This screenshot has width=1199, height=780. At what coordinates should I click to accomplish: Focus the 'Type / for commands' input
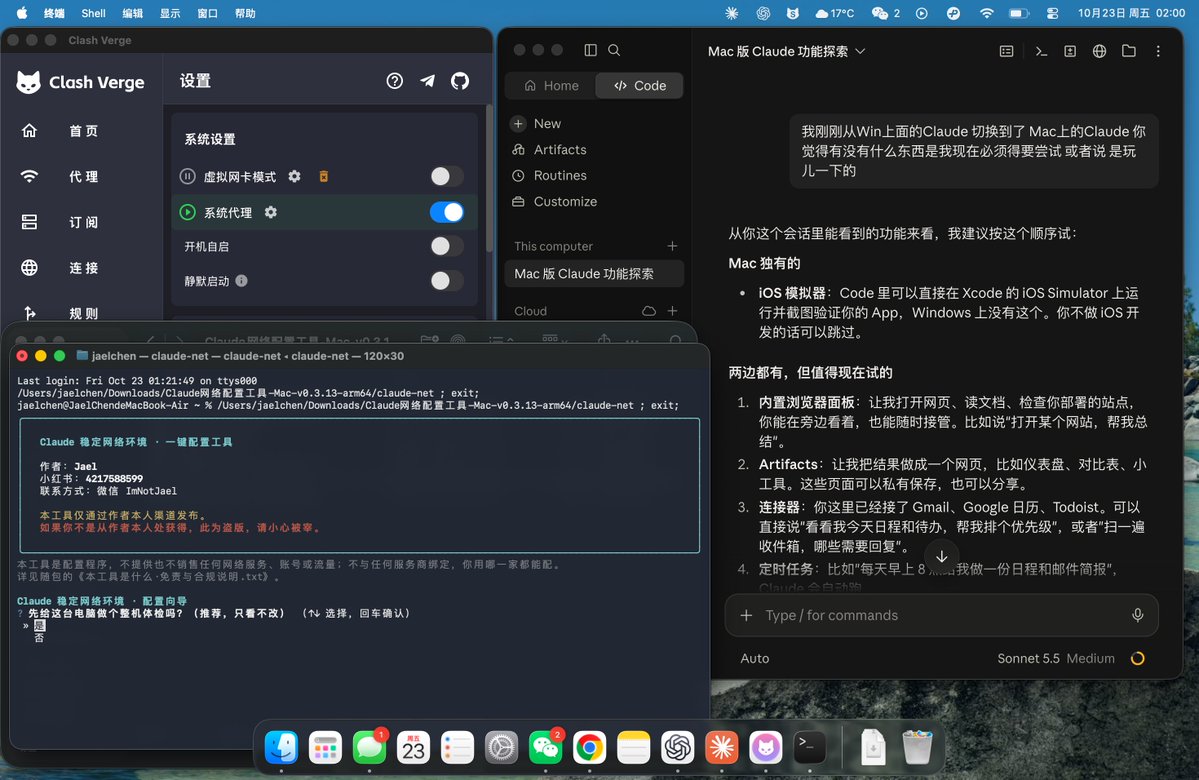point(941,616)
